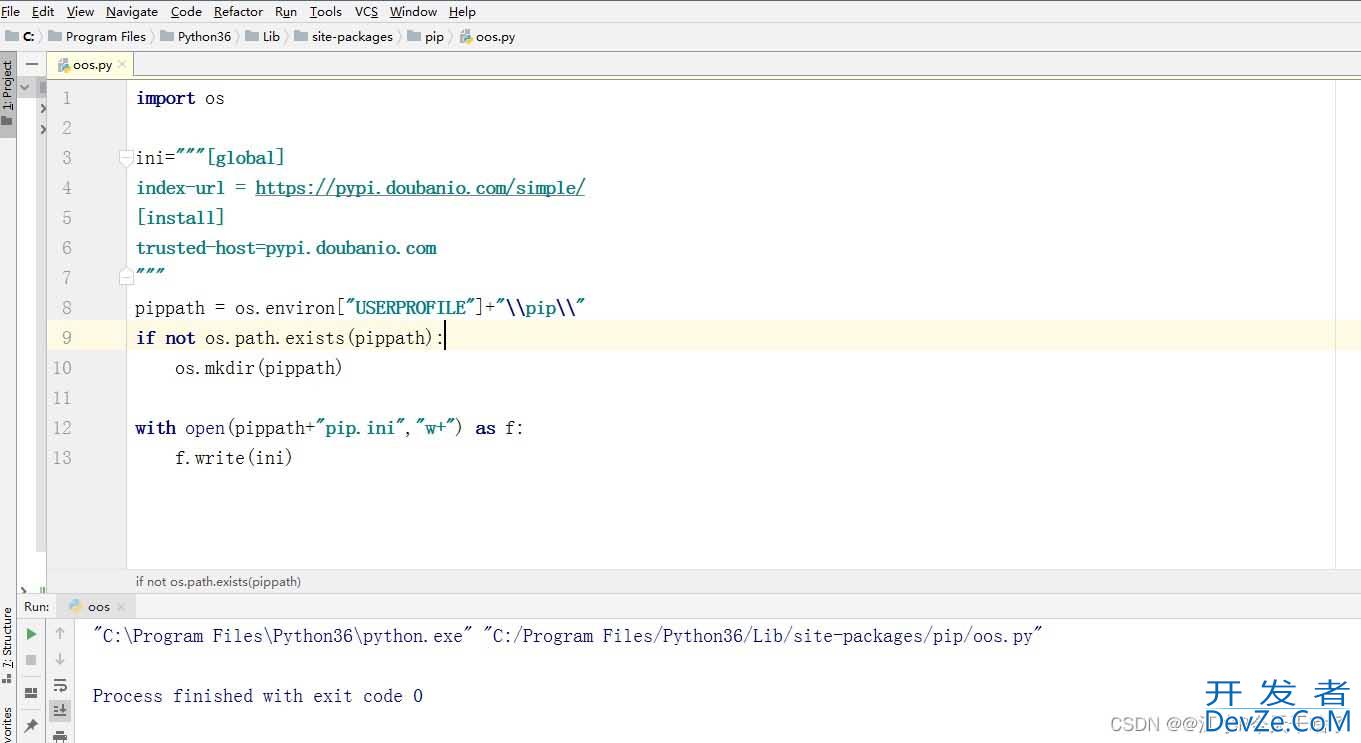Click the 'trusted-host=pypi.doubanio.com' line

(286, 247)
